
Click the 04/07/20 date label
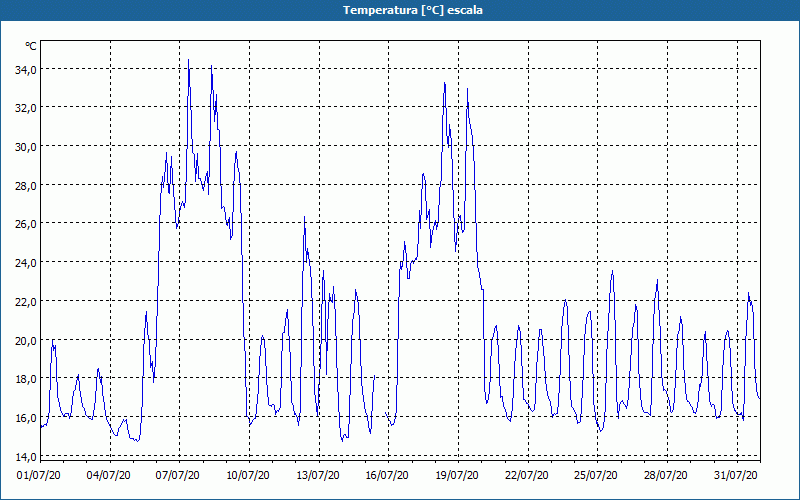pyautogui.click(x=108, y=475)
